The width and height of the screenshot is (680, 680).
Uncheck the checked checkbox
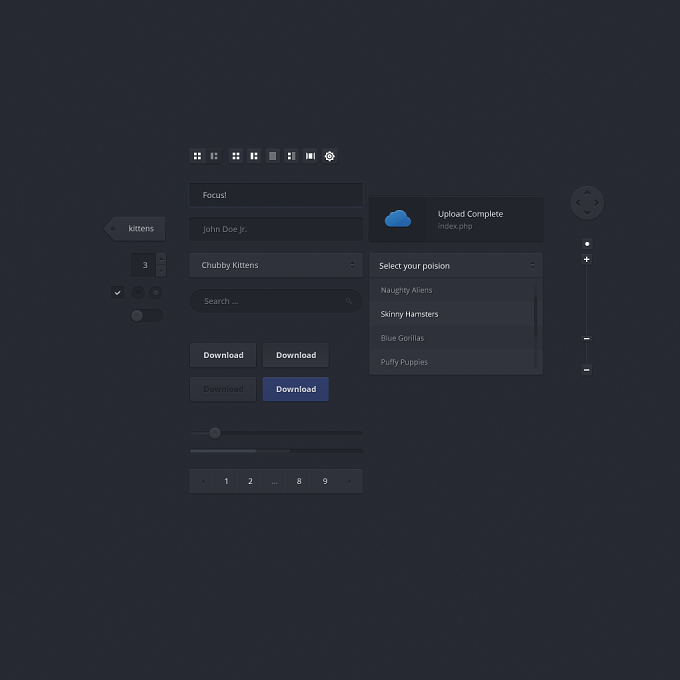[117, 293]
